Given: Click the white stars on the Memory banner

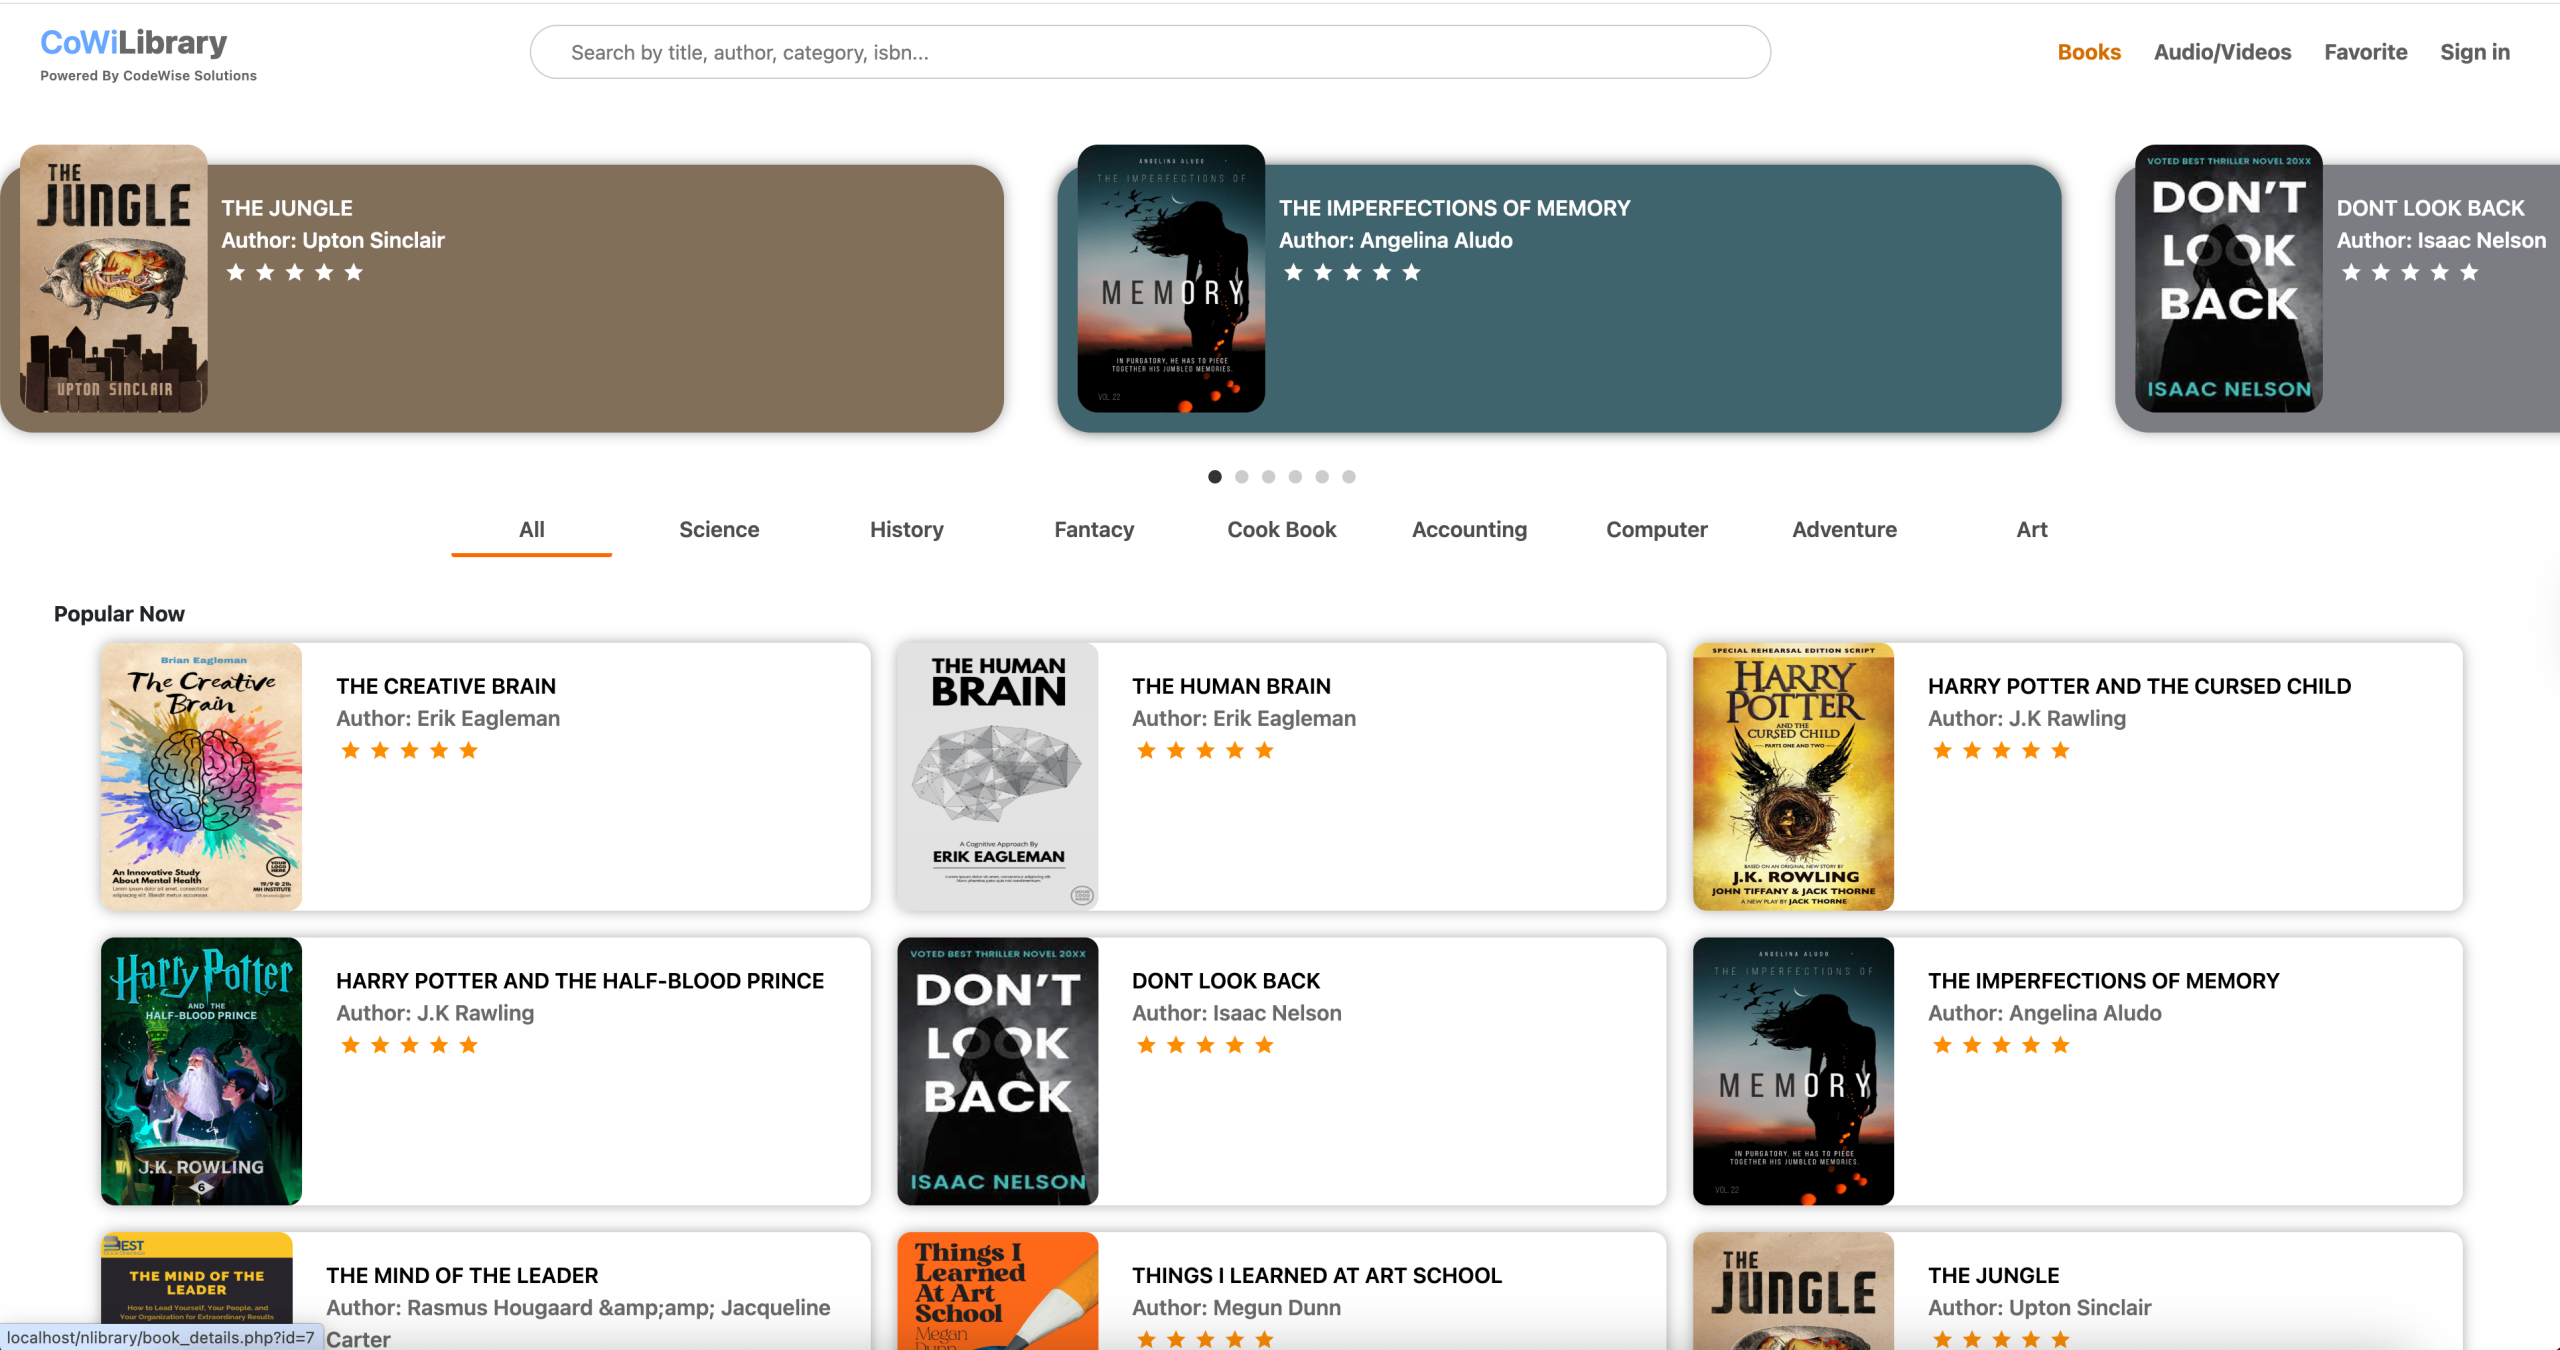Looking at the screenshot, I should tap(1352, 272).
